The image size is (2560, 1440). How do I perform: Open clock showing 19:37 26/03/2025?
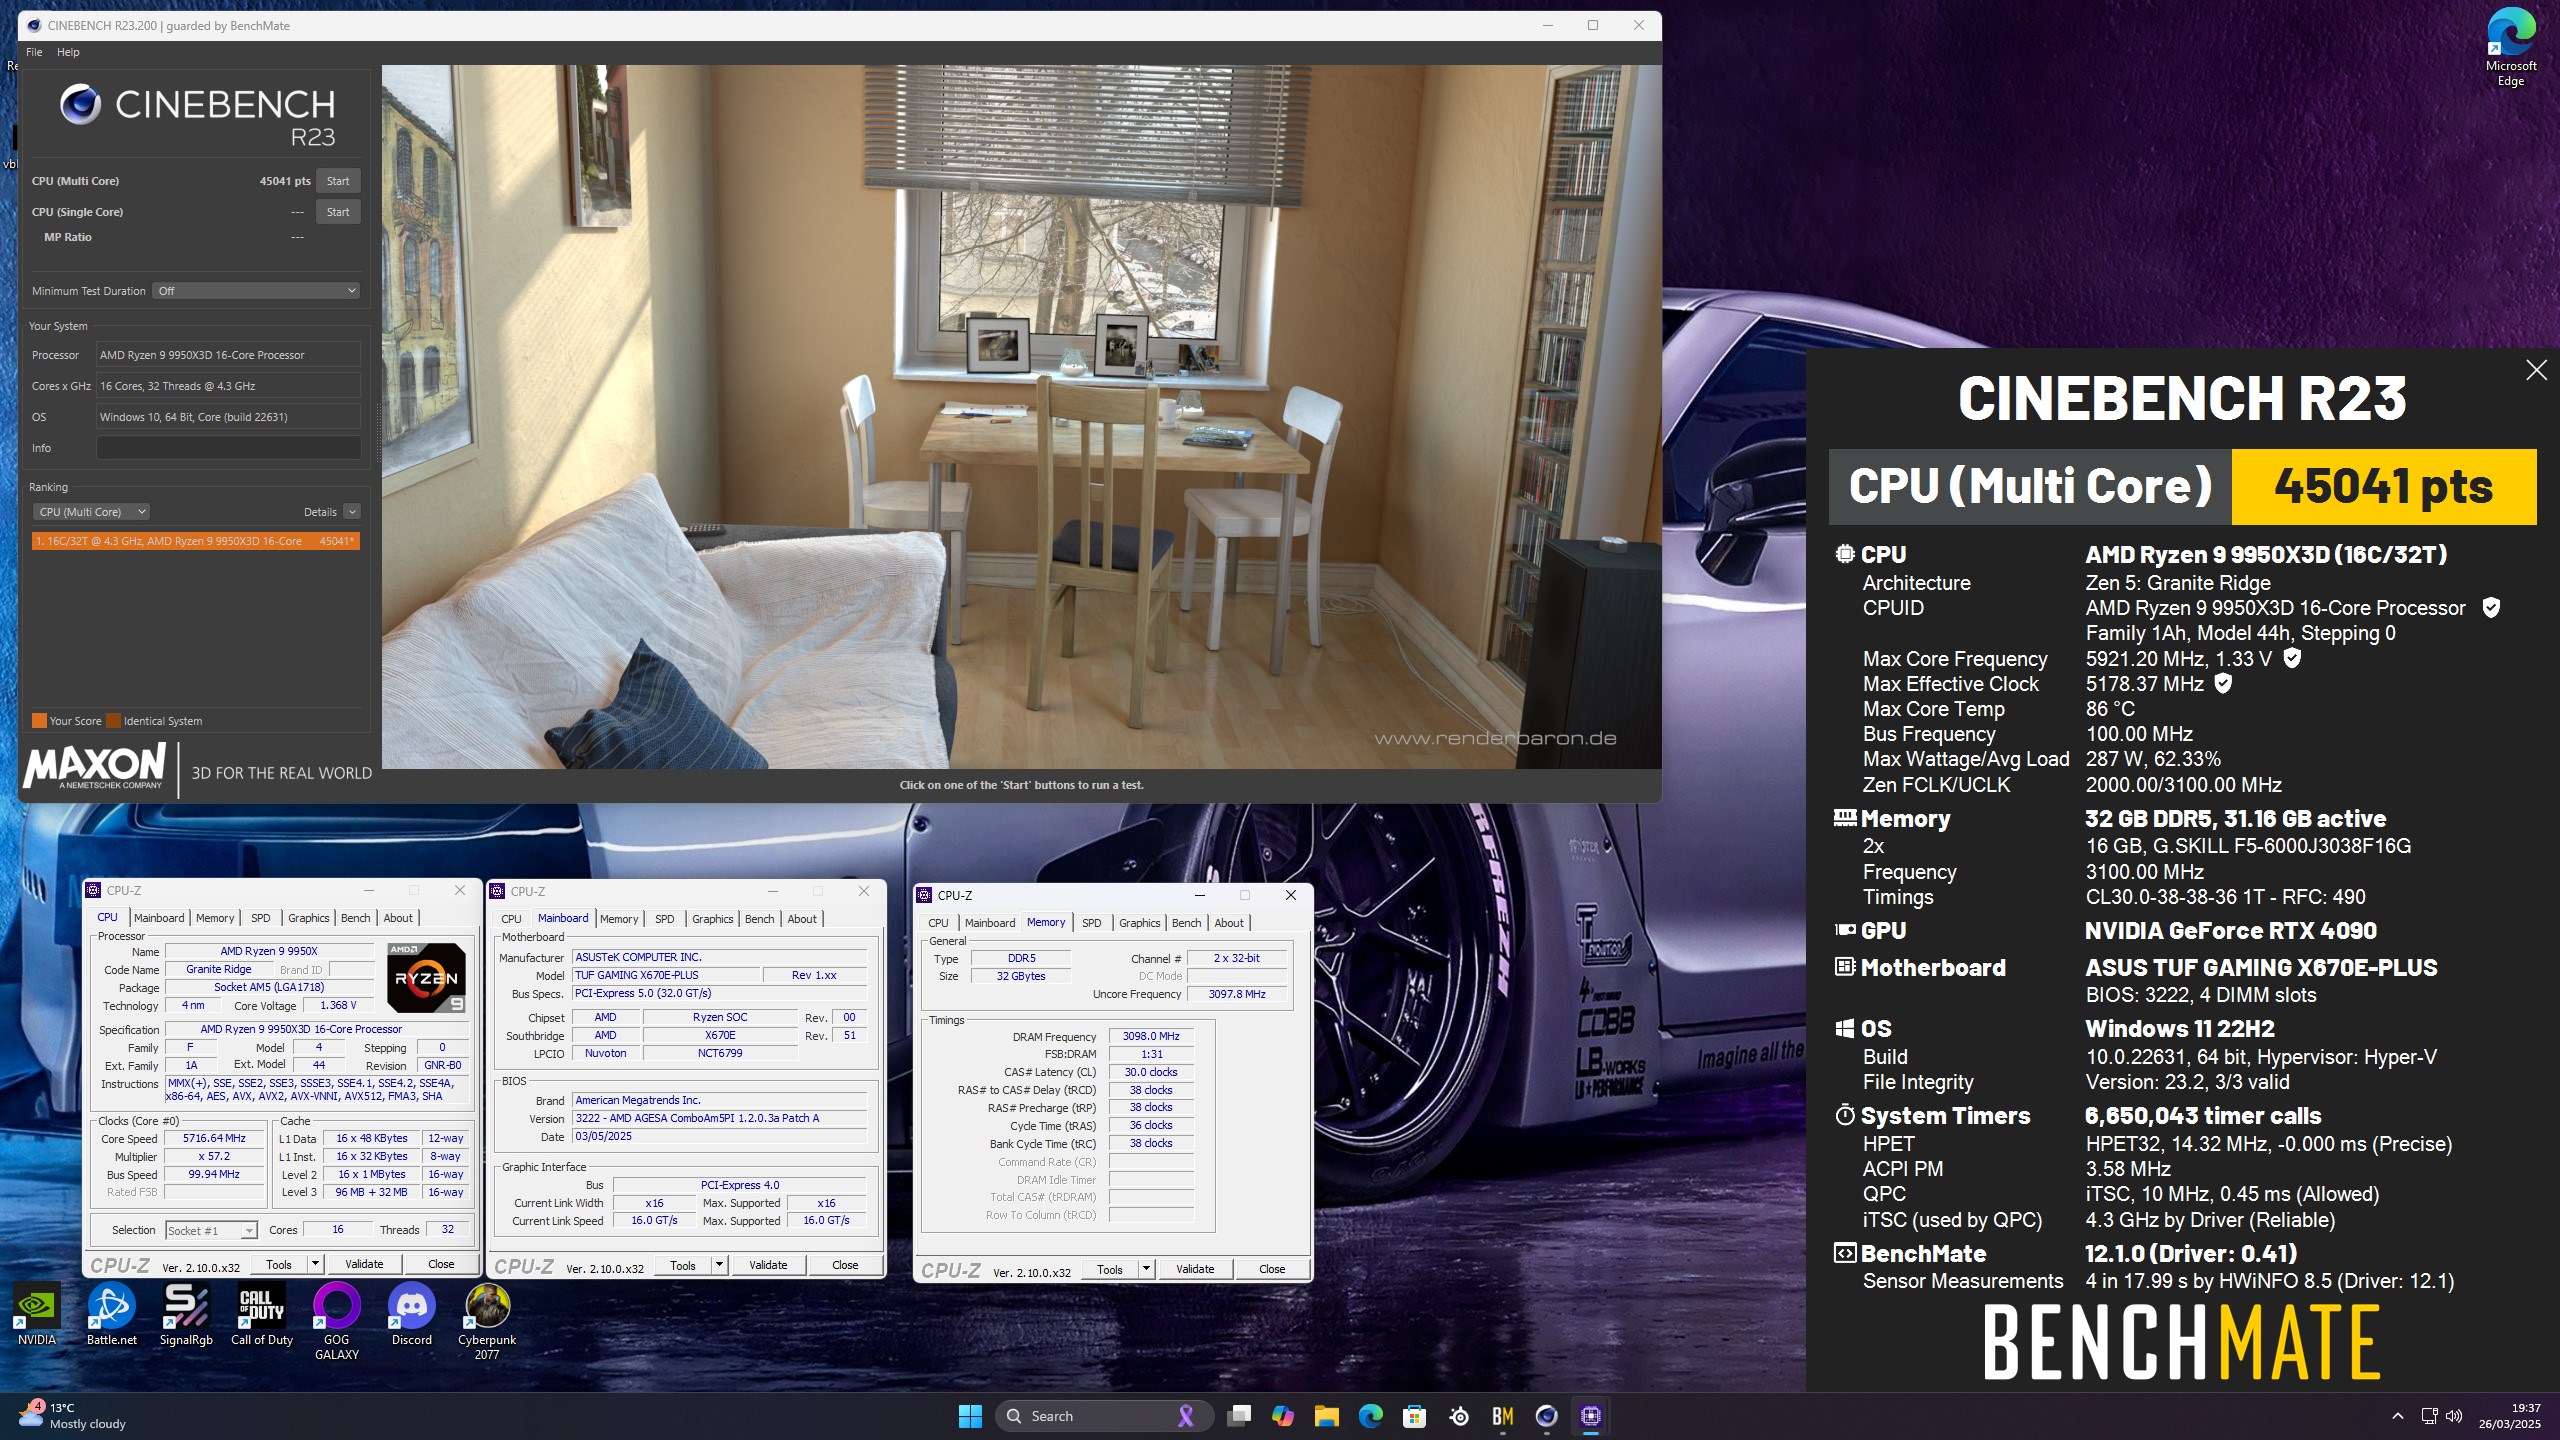point(2509,1416)
